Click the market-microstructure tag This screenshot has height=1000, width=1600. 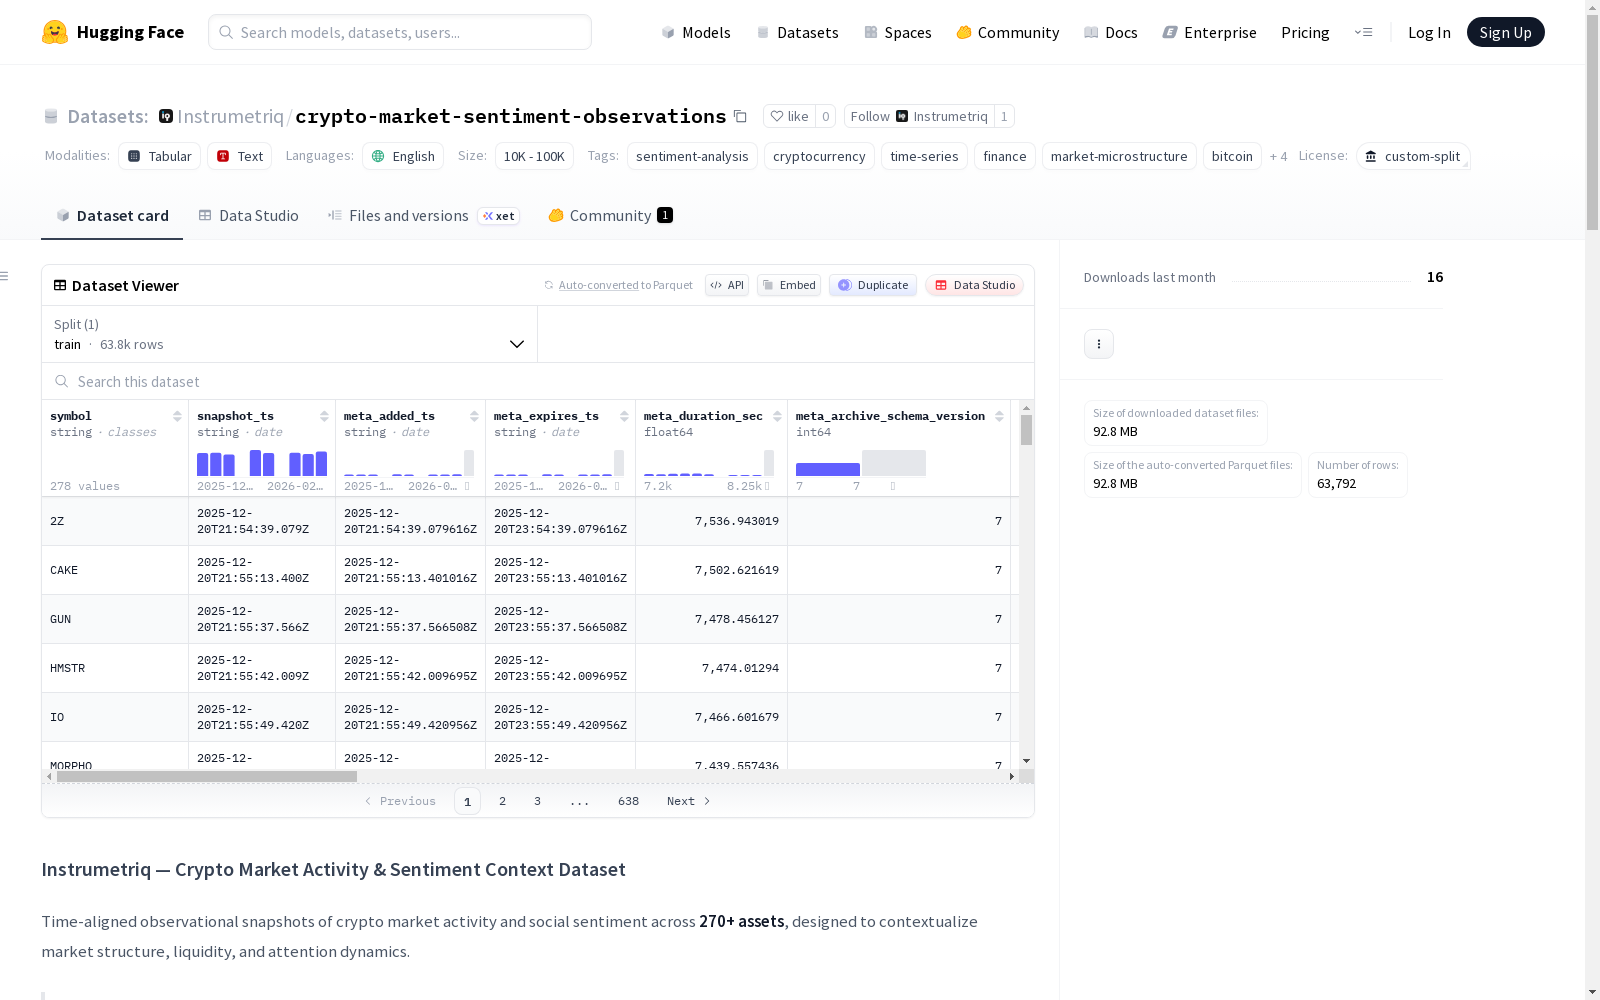click(1119, 156)
